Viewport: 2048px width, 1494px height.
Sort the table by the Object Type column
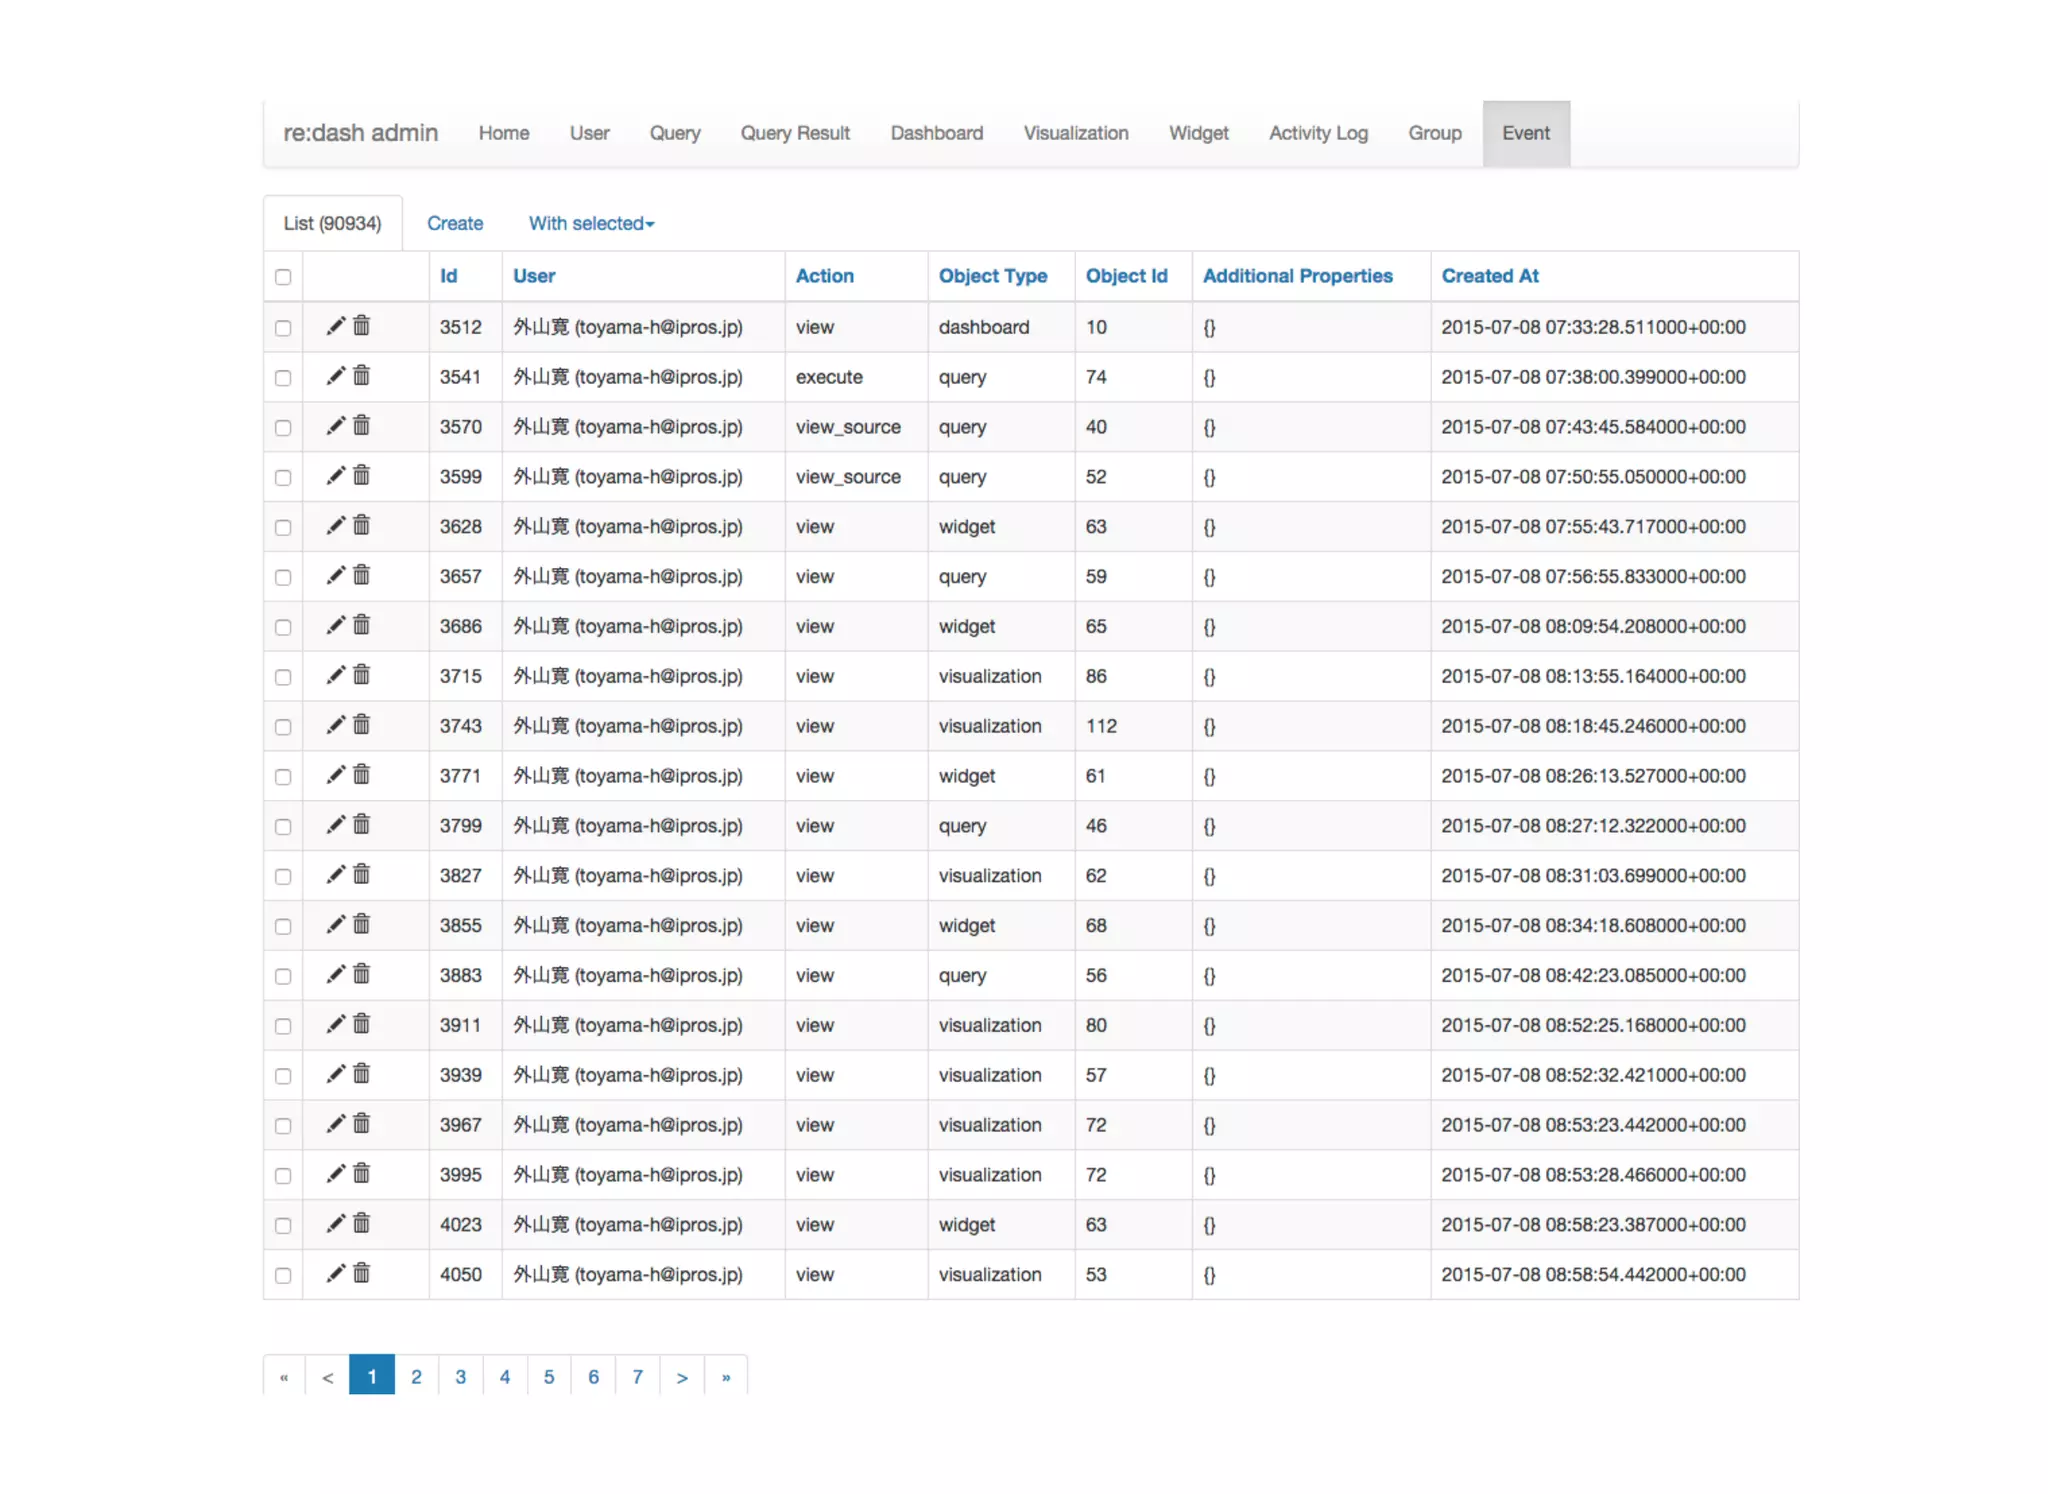[x=992, y=276]
